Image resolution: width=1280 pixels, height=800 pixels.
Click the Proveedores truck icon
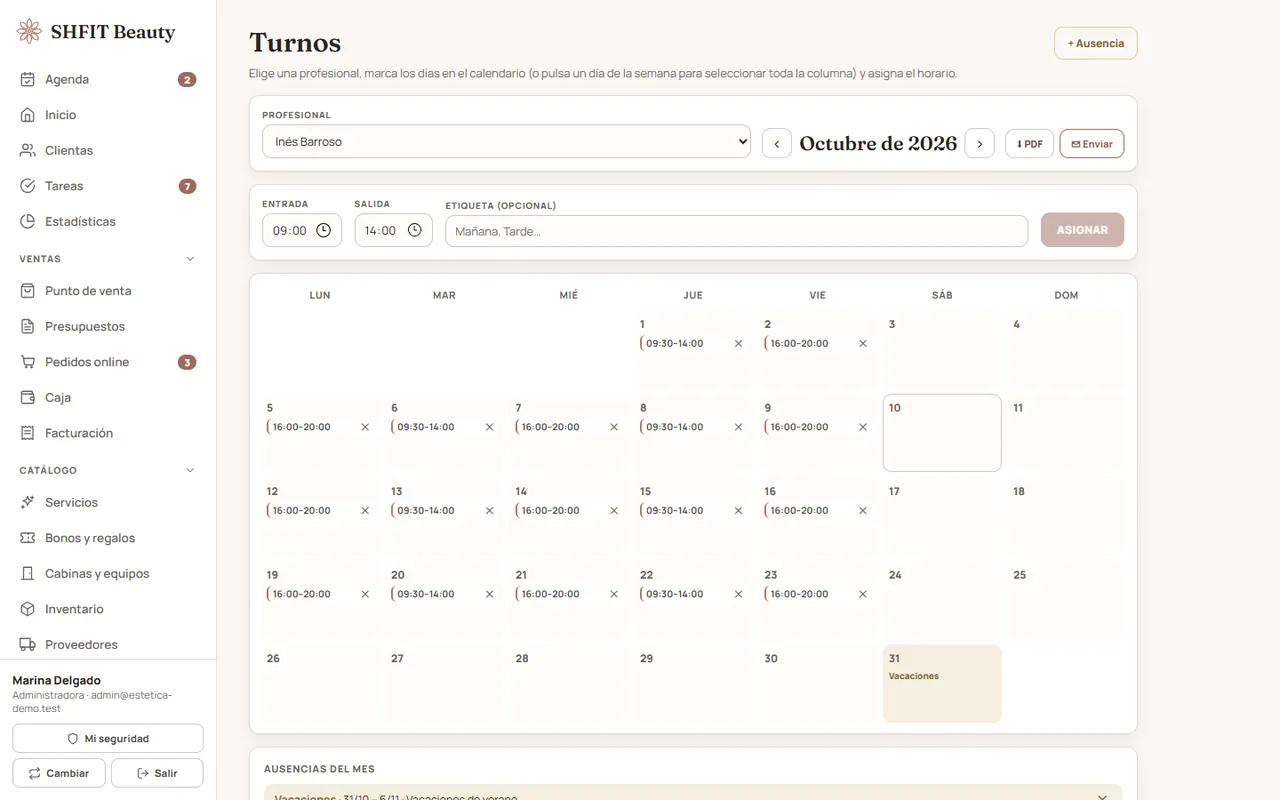click(x=28, y=644)
